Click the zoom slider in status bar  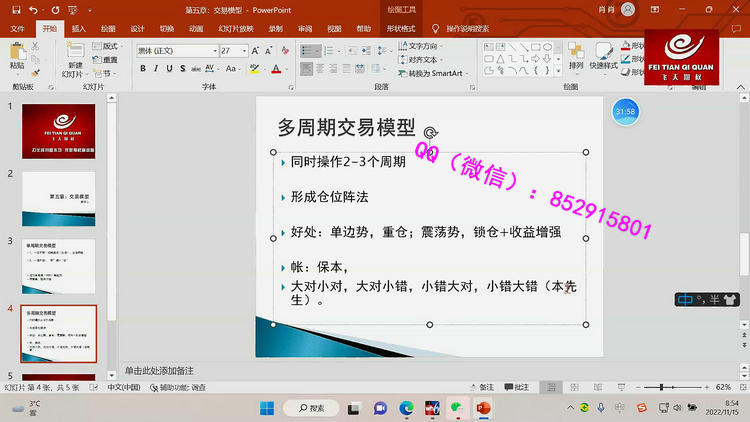[663, 387]
